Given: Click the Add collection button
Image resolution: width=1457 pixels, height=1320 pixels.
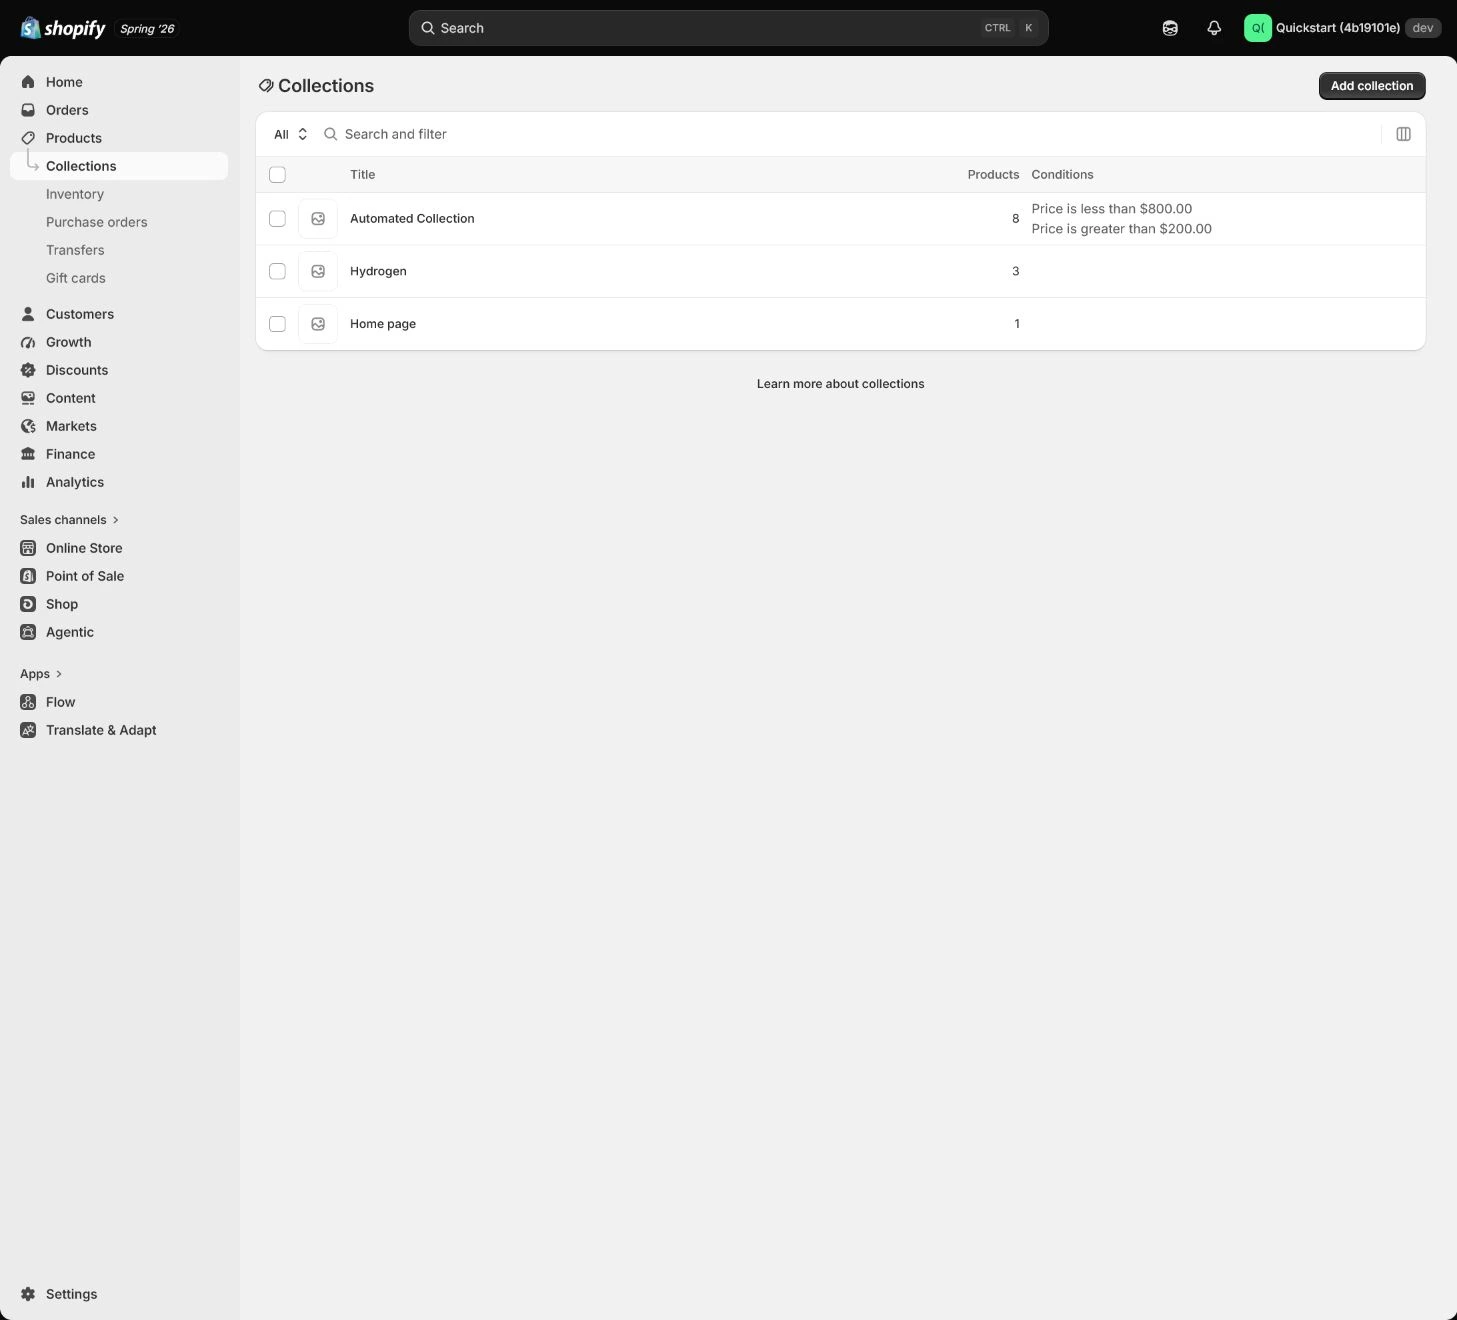Looking at the screenshot, I should pyautogui.click(x=1372, y=86).
